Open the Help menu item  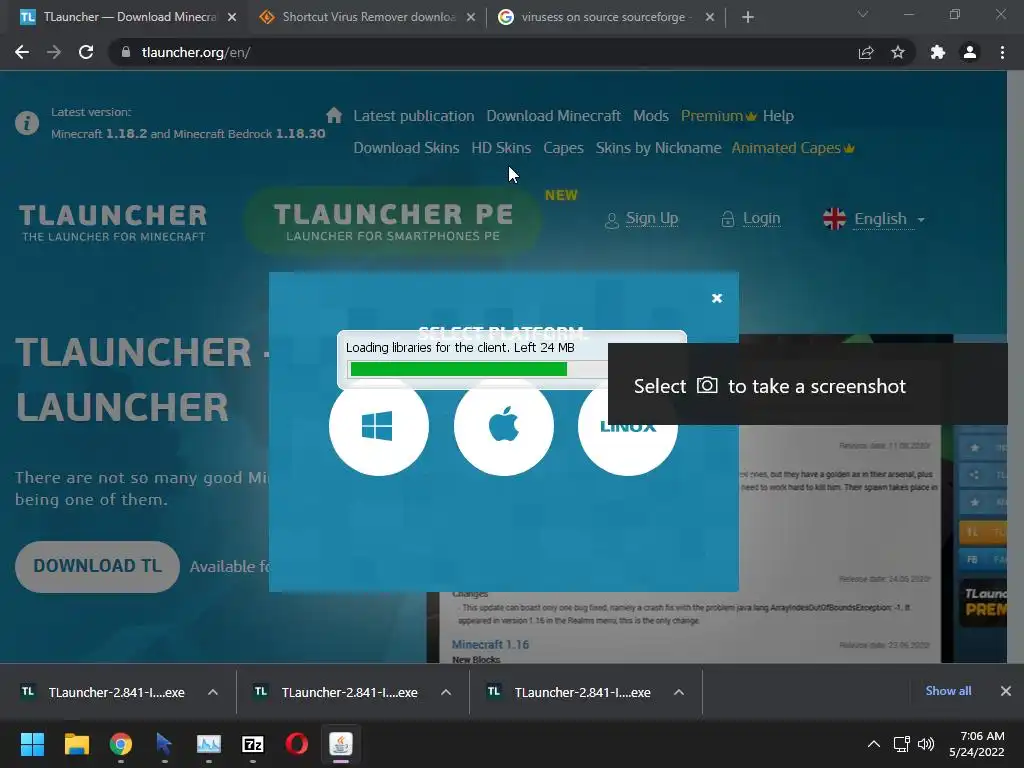(778, 116)
